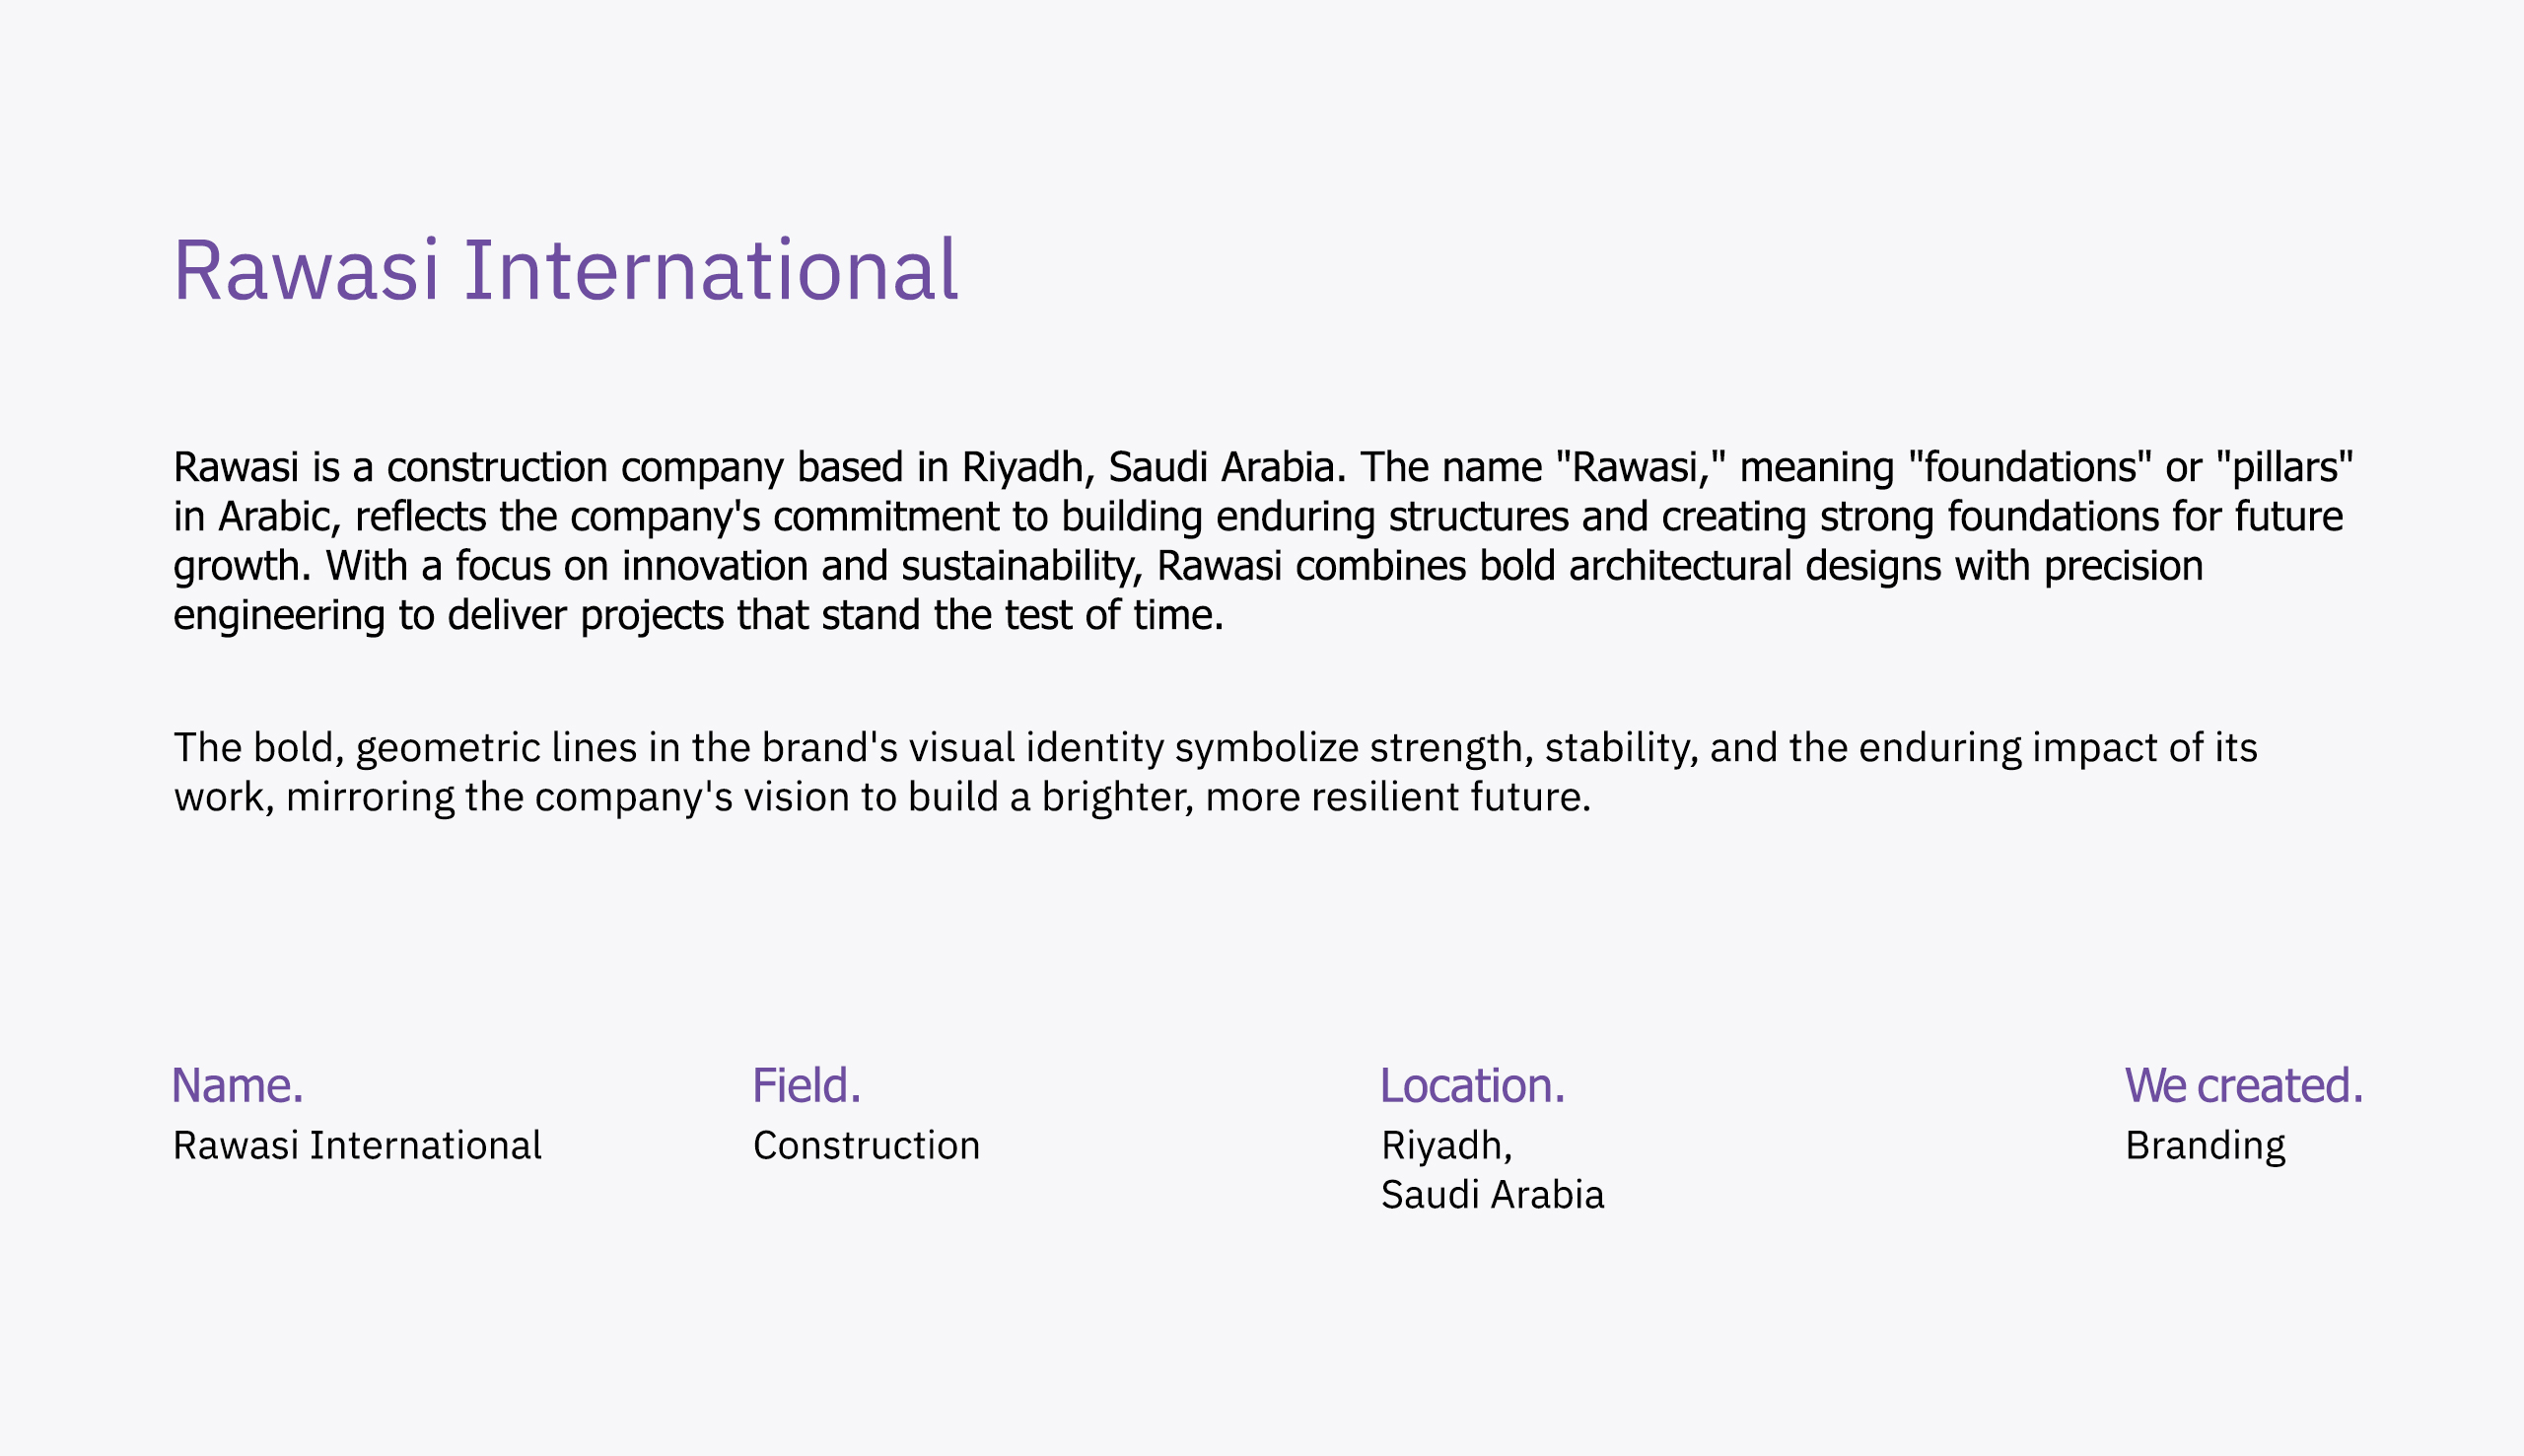Click the purple Name. label
This screenshot has height=1456, width=2524.
pos(237,1086)
